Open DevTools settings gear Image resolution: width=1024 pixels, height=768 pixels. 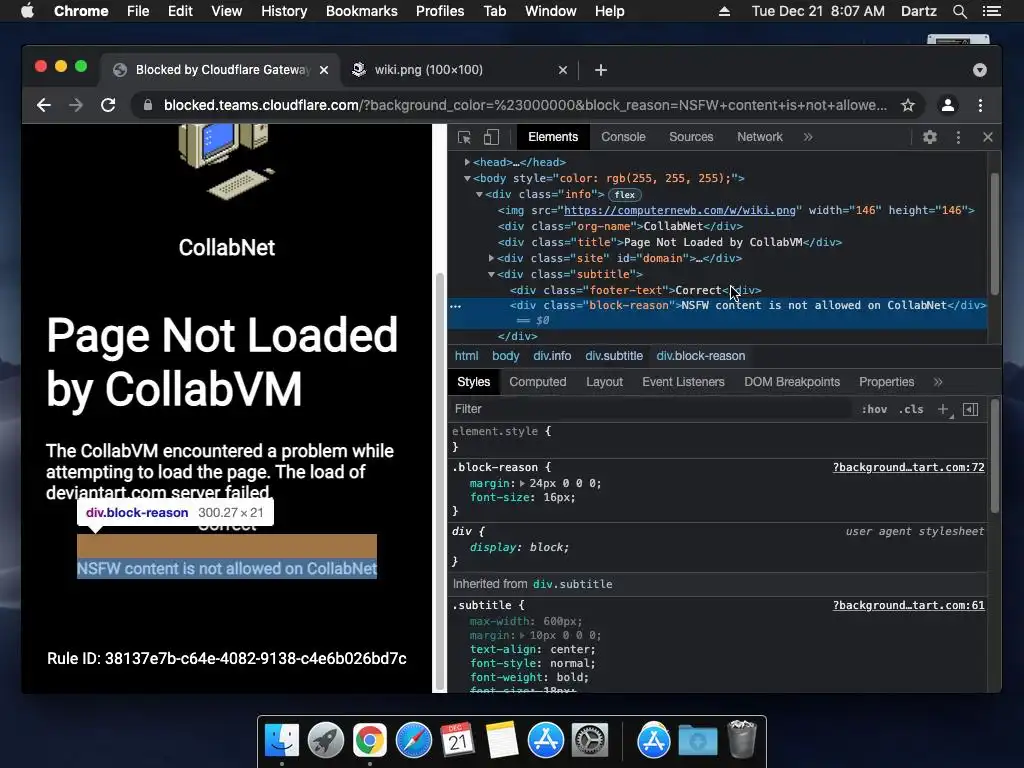[x=930, y=137]
